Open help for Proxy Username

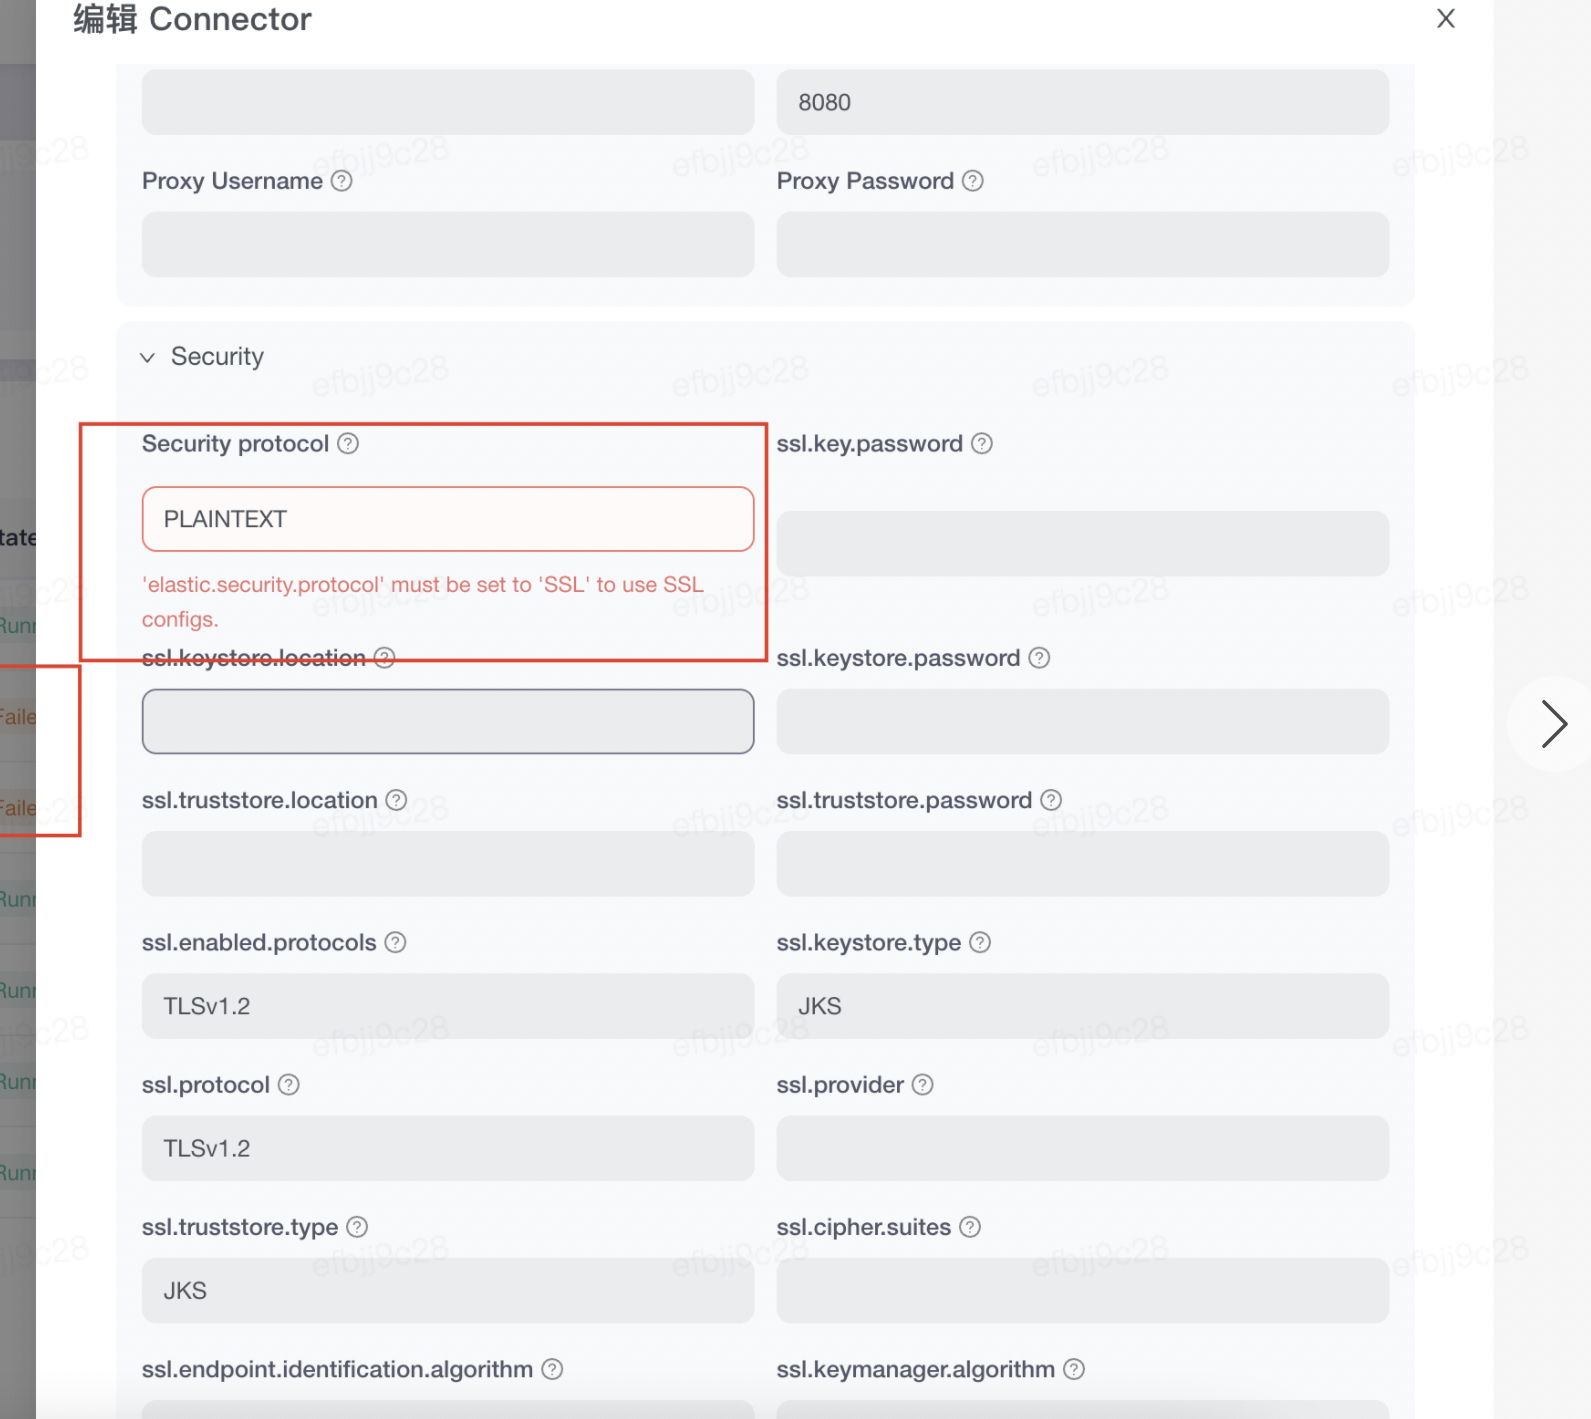[342, 181]
